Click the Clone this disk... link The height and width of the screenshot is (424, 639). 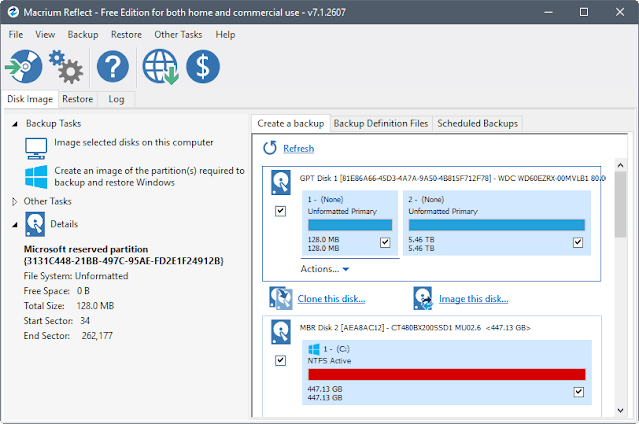(x=331, y=298)
